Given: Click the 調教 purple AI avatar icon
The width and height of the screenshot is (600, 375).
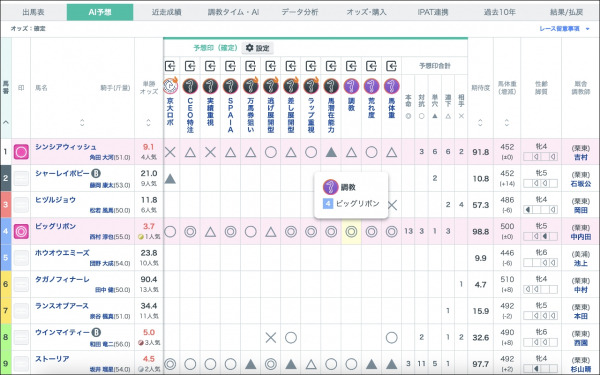Looking at the screenshot, I should coord(351,86).
